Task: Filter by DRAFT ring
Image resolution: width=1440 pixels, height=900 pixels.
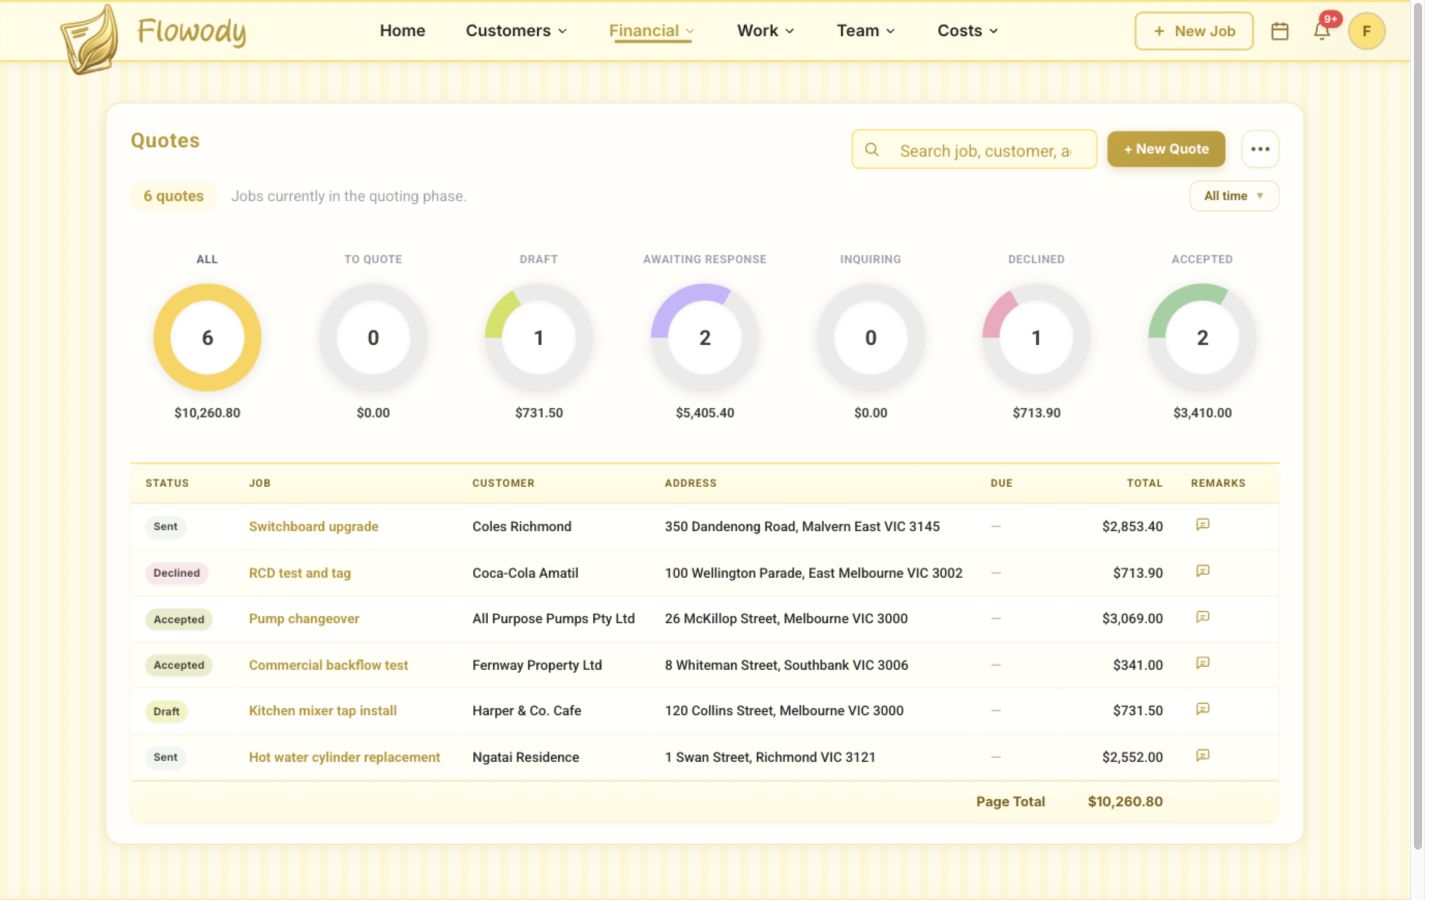Action: [539, 338]
